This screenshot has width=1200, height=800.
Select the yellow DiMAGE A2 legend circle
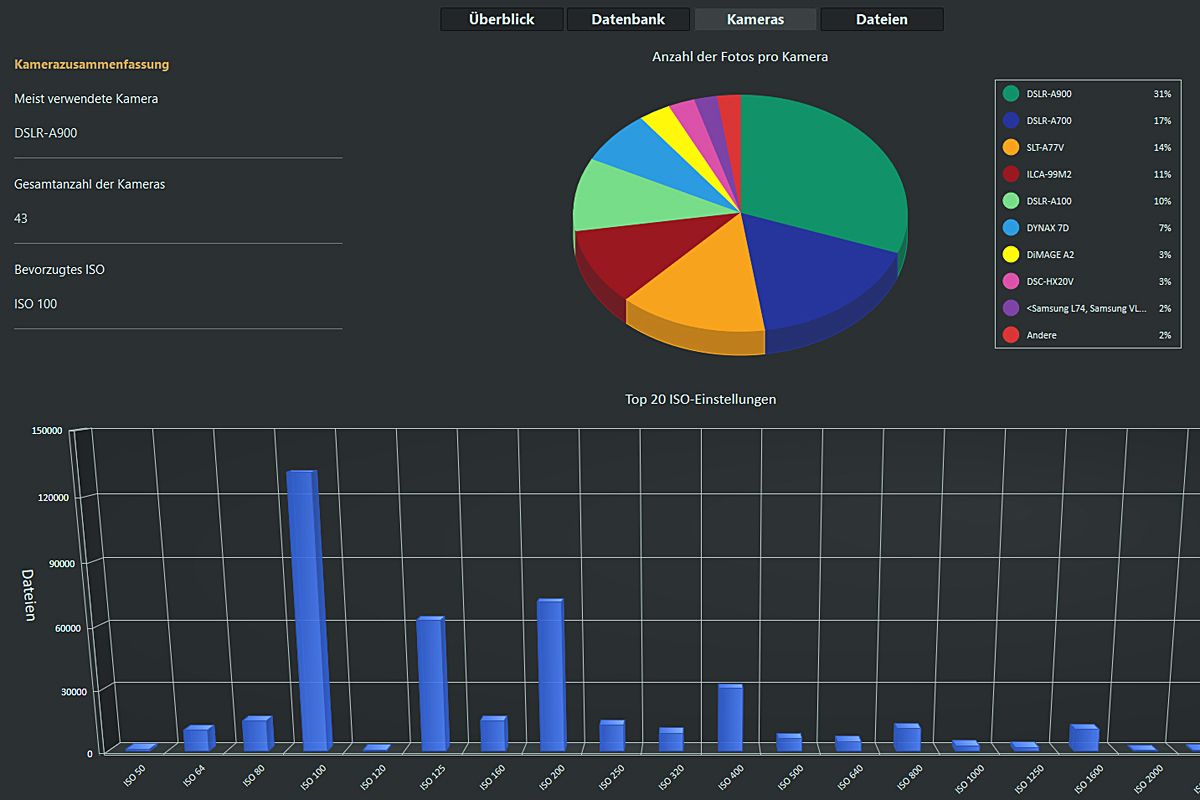(1011, 255)
